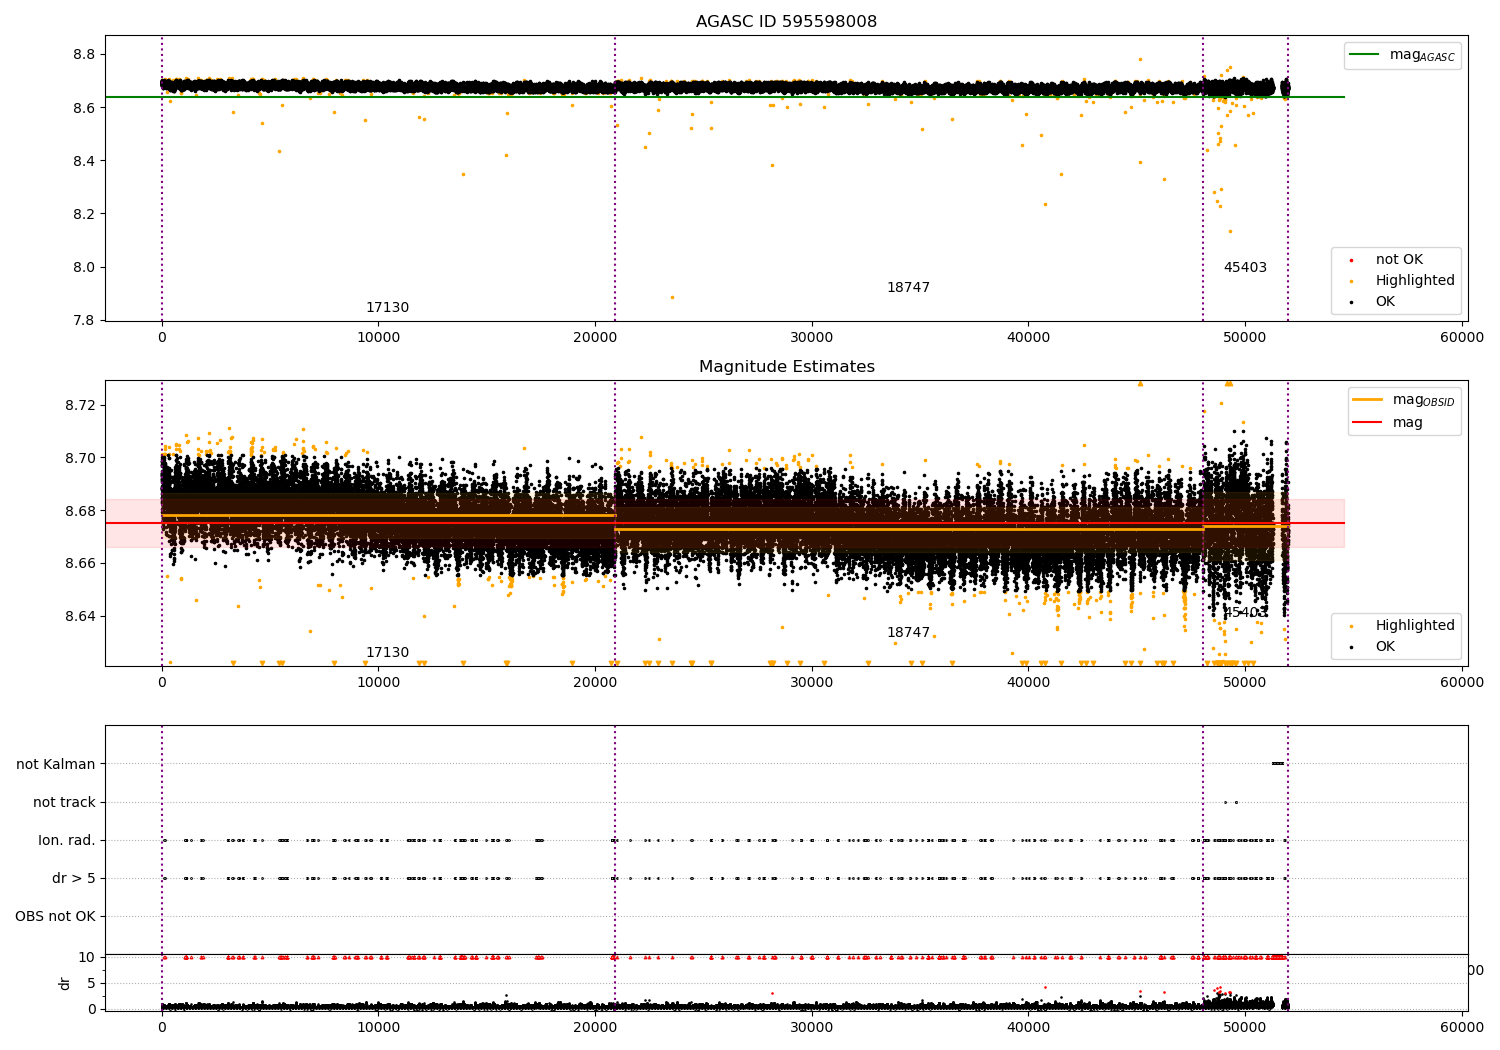This screenshot has height=1050, width=1500.
Task: Click the 8.2 y-axis tick in top plot
Action: pyautogui.click(x=84, y=214)
